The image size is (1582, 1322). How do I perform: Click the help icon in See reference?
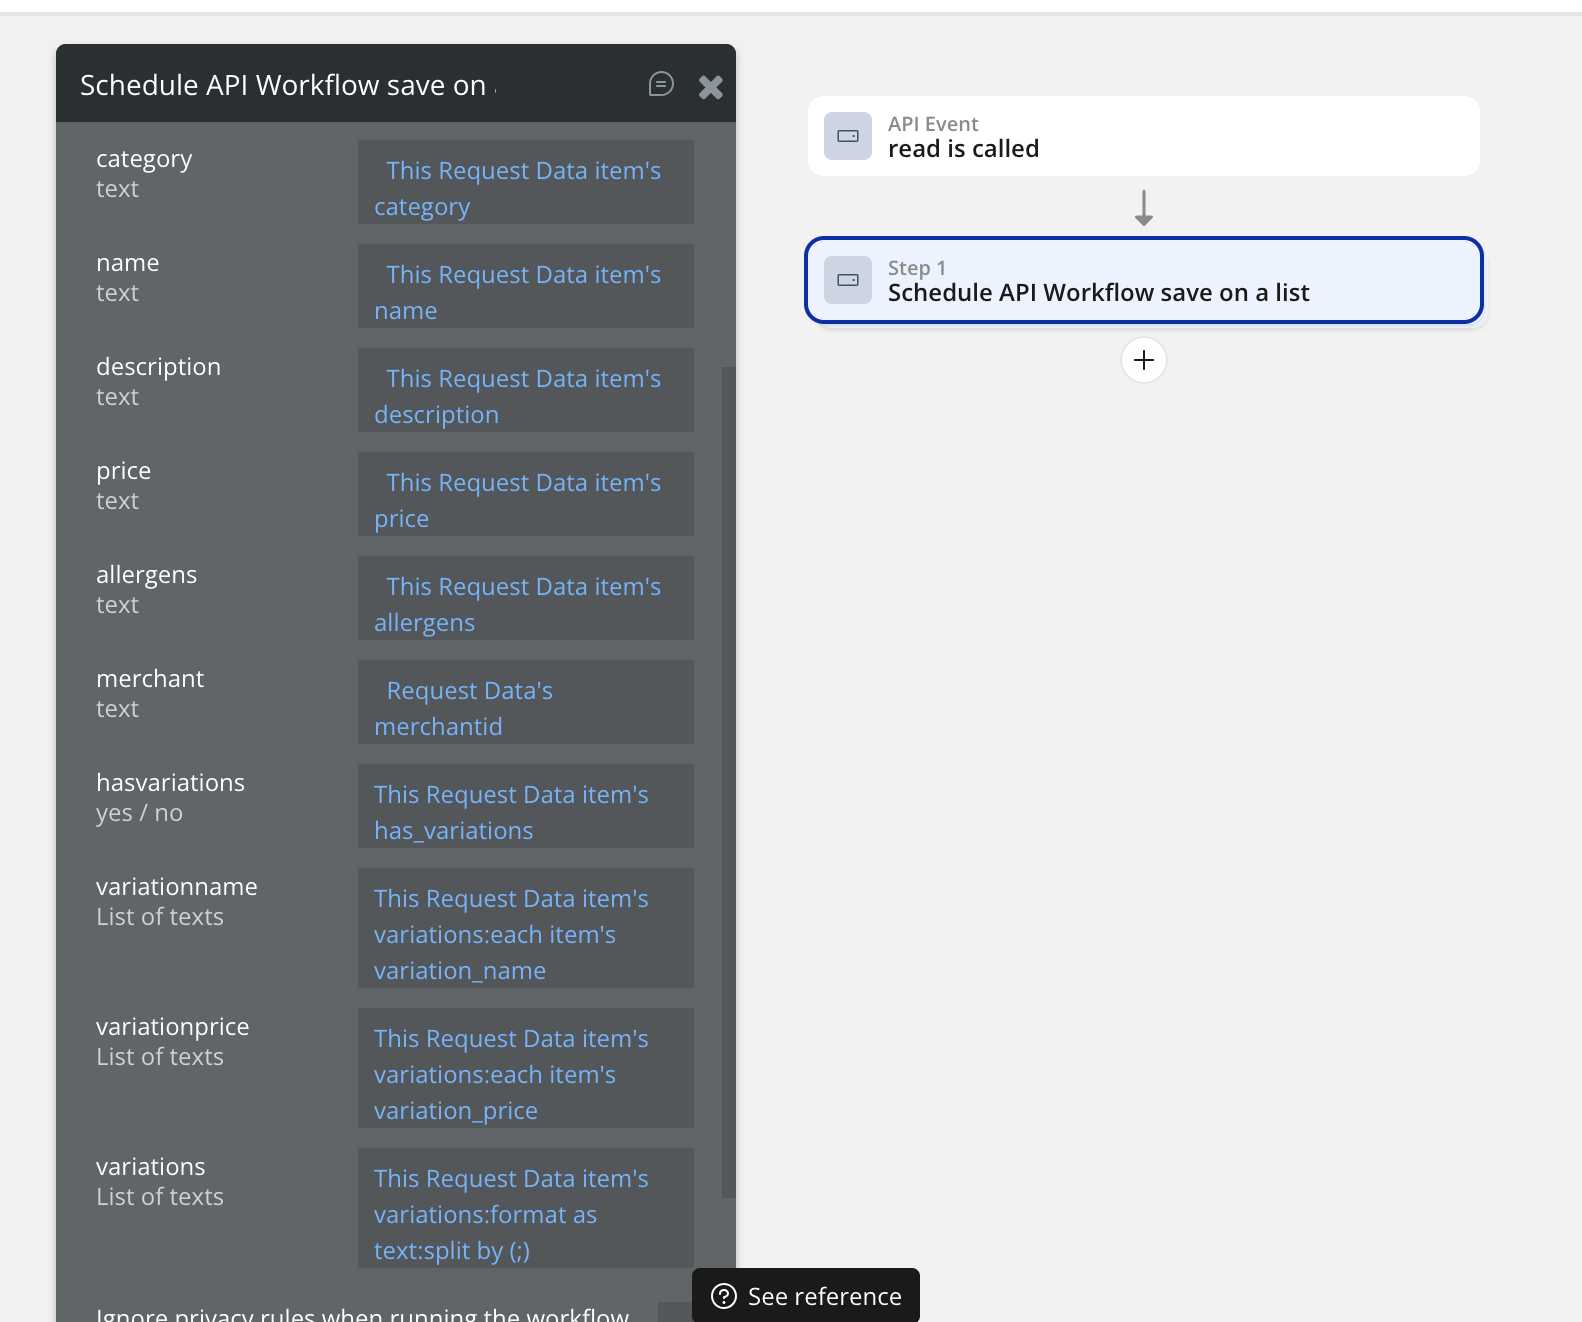(724, 1296)
